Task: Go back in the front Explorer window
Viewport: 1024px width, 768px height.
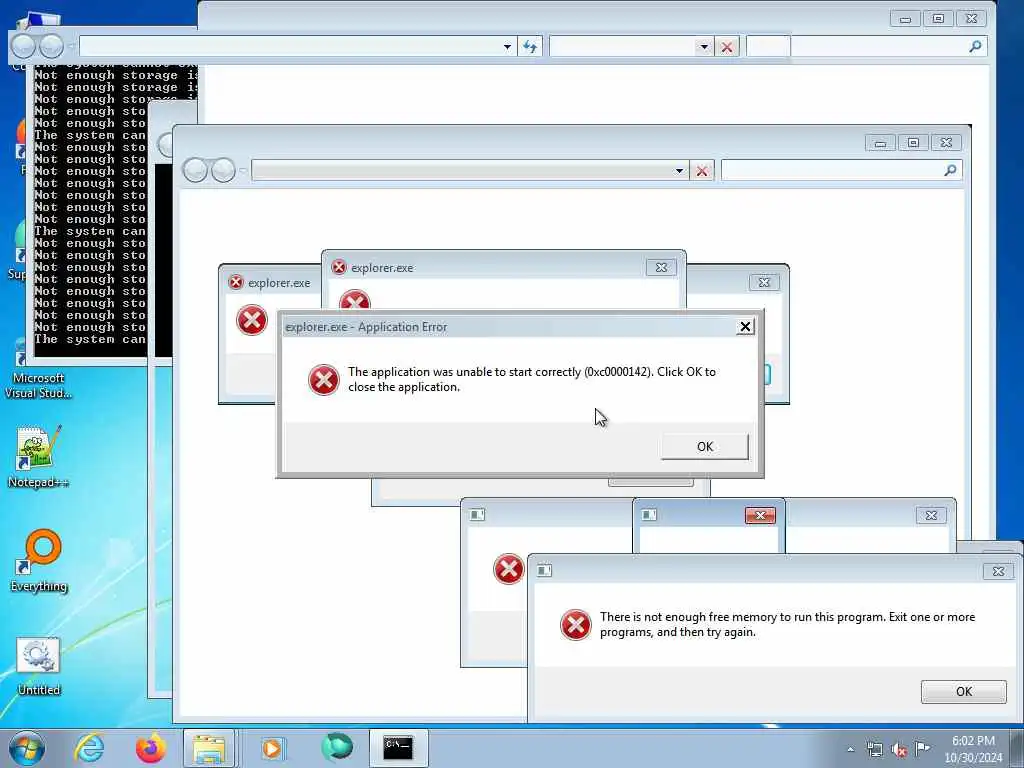Action: pos(195,170)
